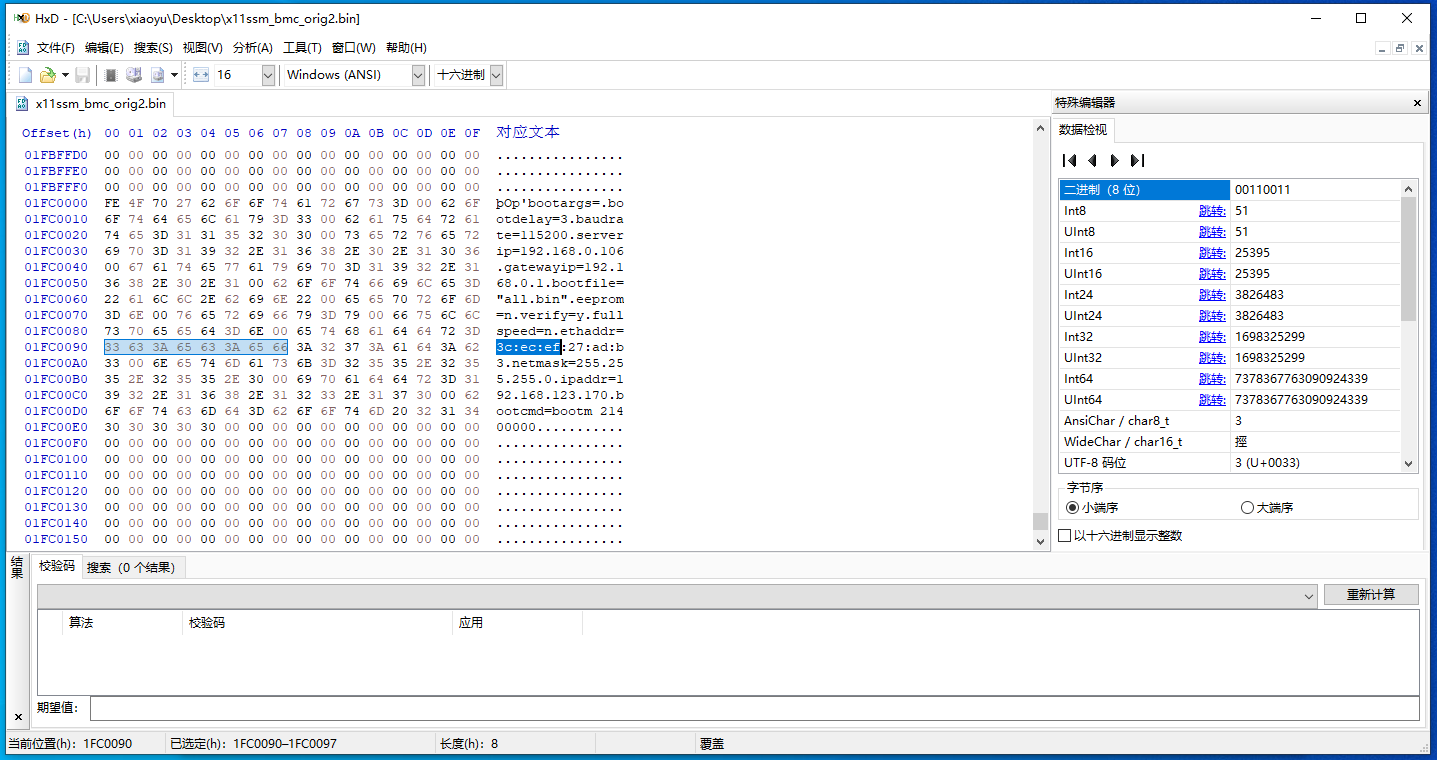Click the 期望值 input field
The height and width of the screenshot is (760, 1437).
(x=754, y=708)
